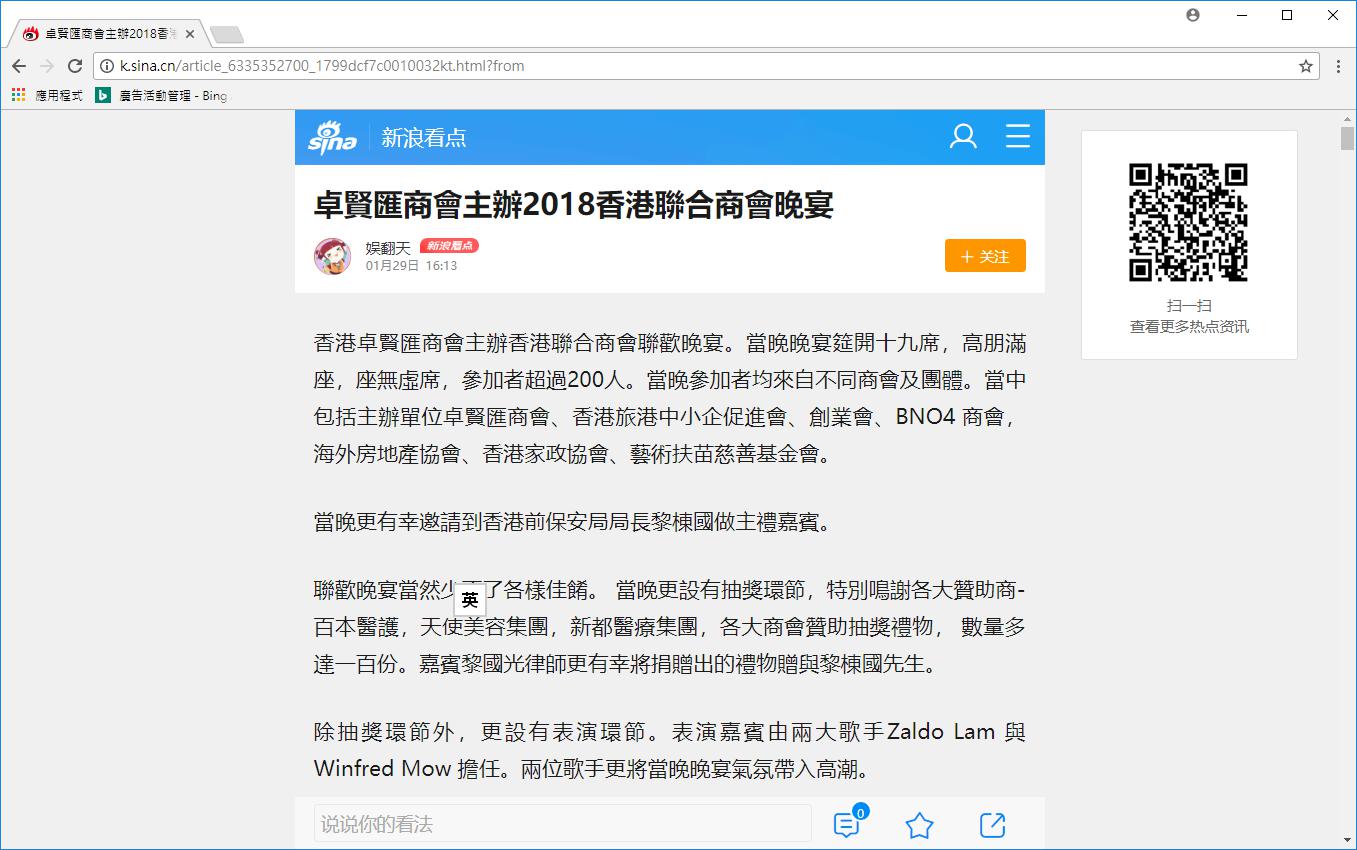The height and width of the screenshot is (850, 1357).
Task: Click the paragraph mentioning Zaldo Lam
Action: [x=670, y=750]
